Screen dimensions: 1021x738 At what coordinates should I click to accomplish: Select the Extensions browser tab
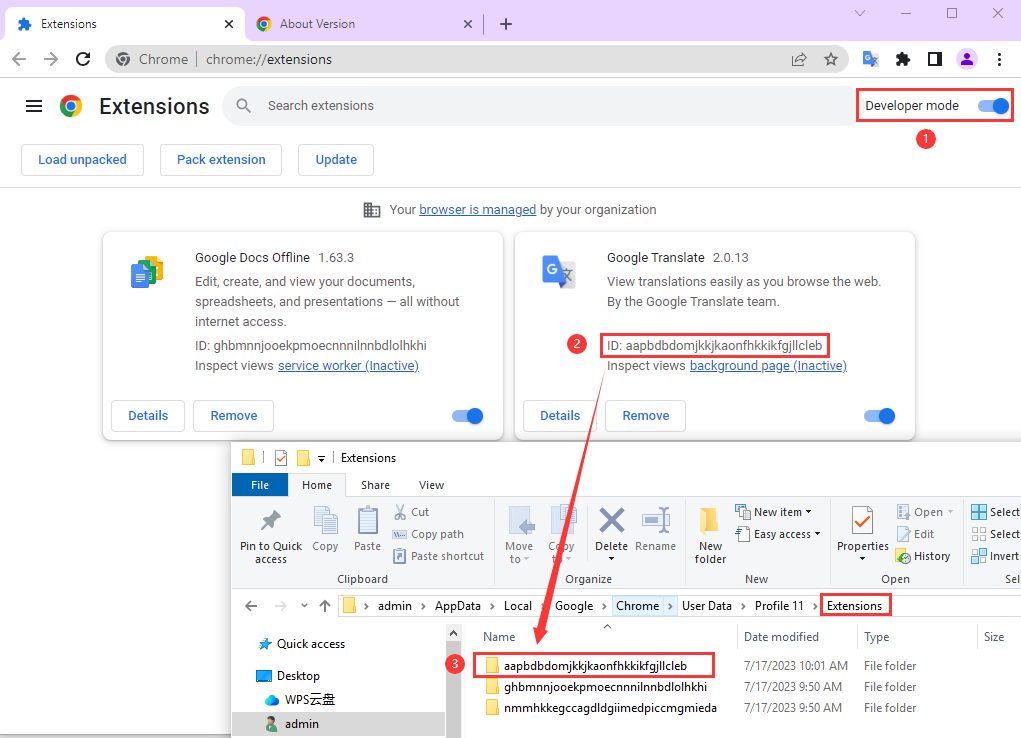124,24
